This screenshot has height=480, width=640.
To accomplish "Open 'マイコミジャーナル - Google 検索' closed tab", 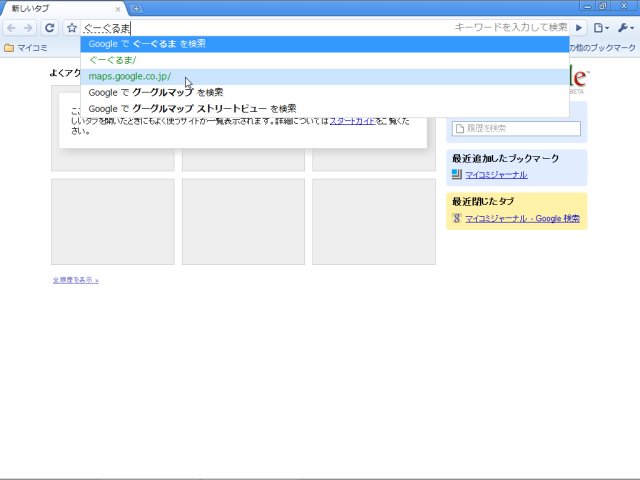I will tap(522, 218).
